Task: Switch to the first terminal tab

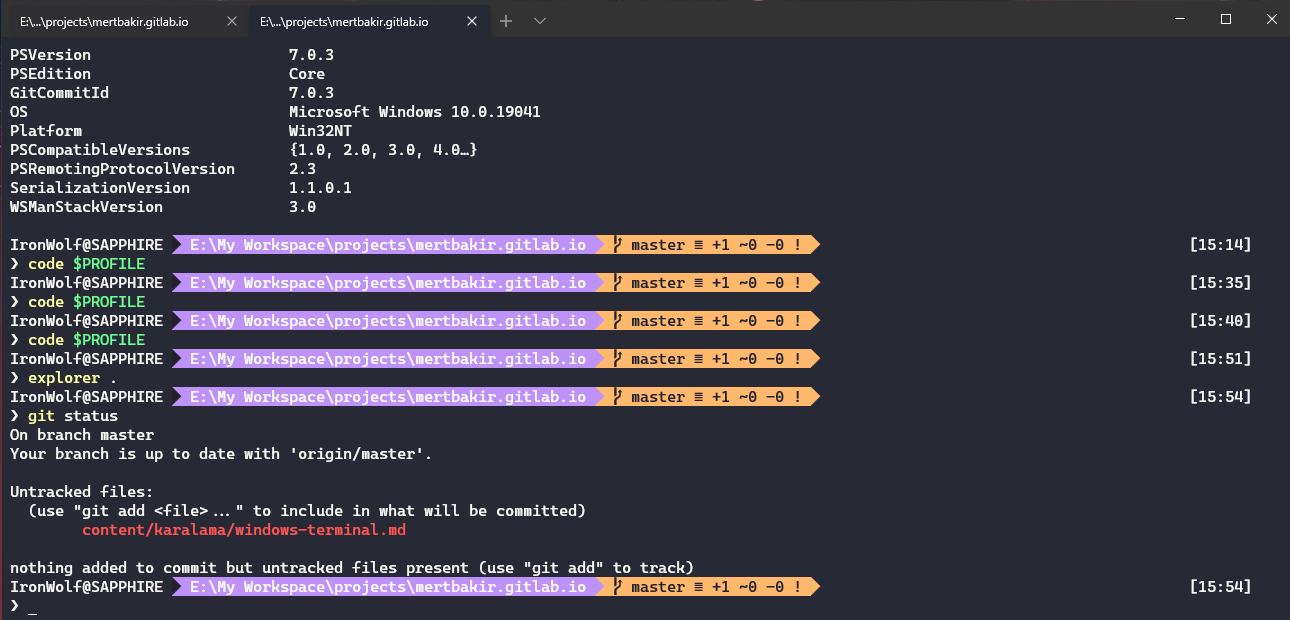Action: pyautogui.click(x=104, y=21)
